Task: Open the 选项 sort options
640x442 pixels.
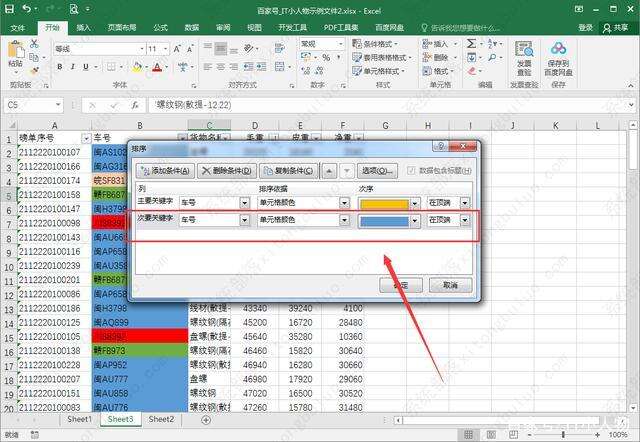Action: click(378, 171)
